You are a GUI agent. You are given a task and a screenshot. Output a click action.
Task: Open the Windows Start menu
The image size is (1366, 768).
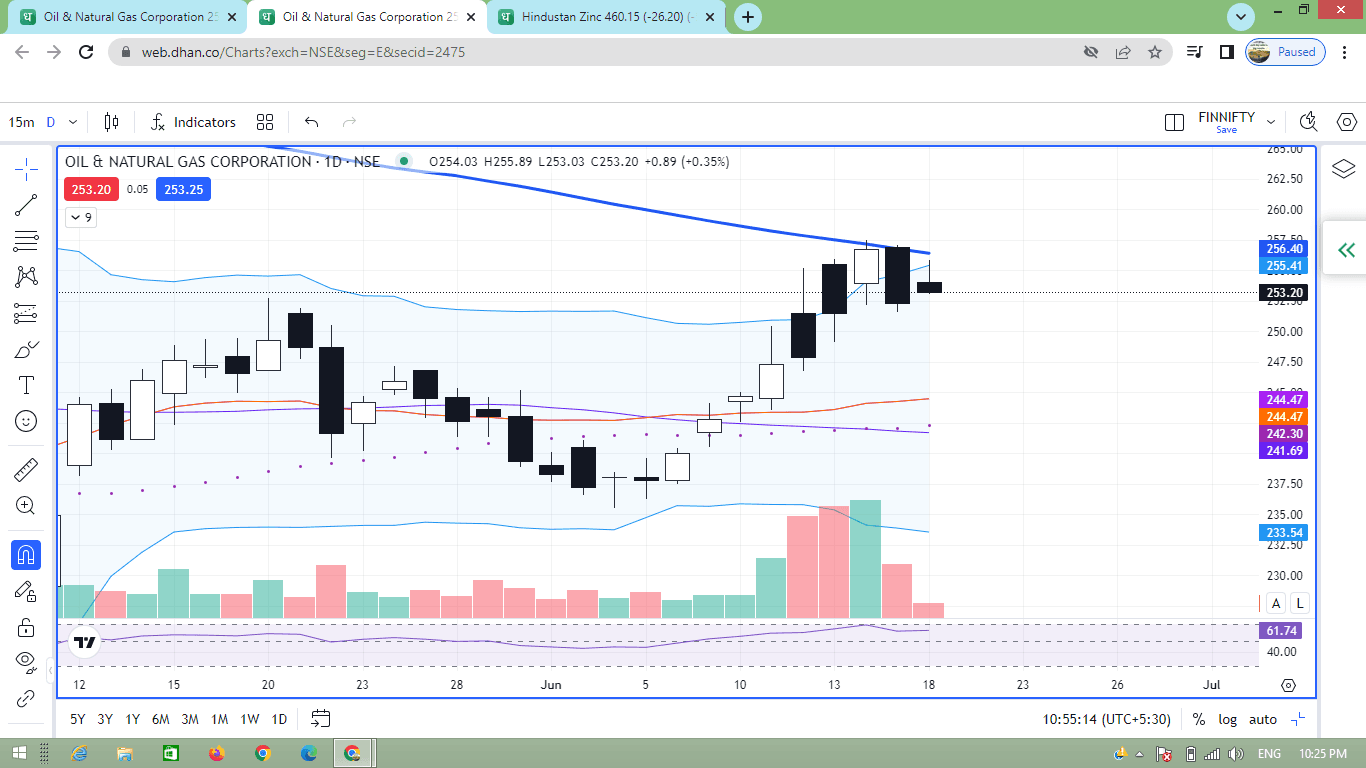coord(18,753)
